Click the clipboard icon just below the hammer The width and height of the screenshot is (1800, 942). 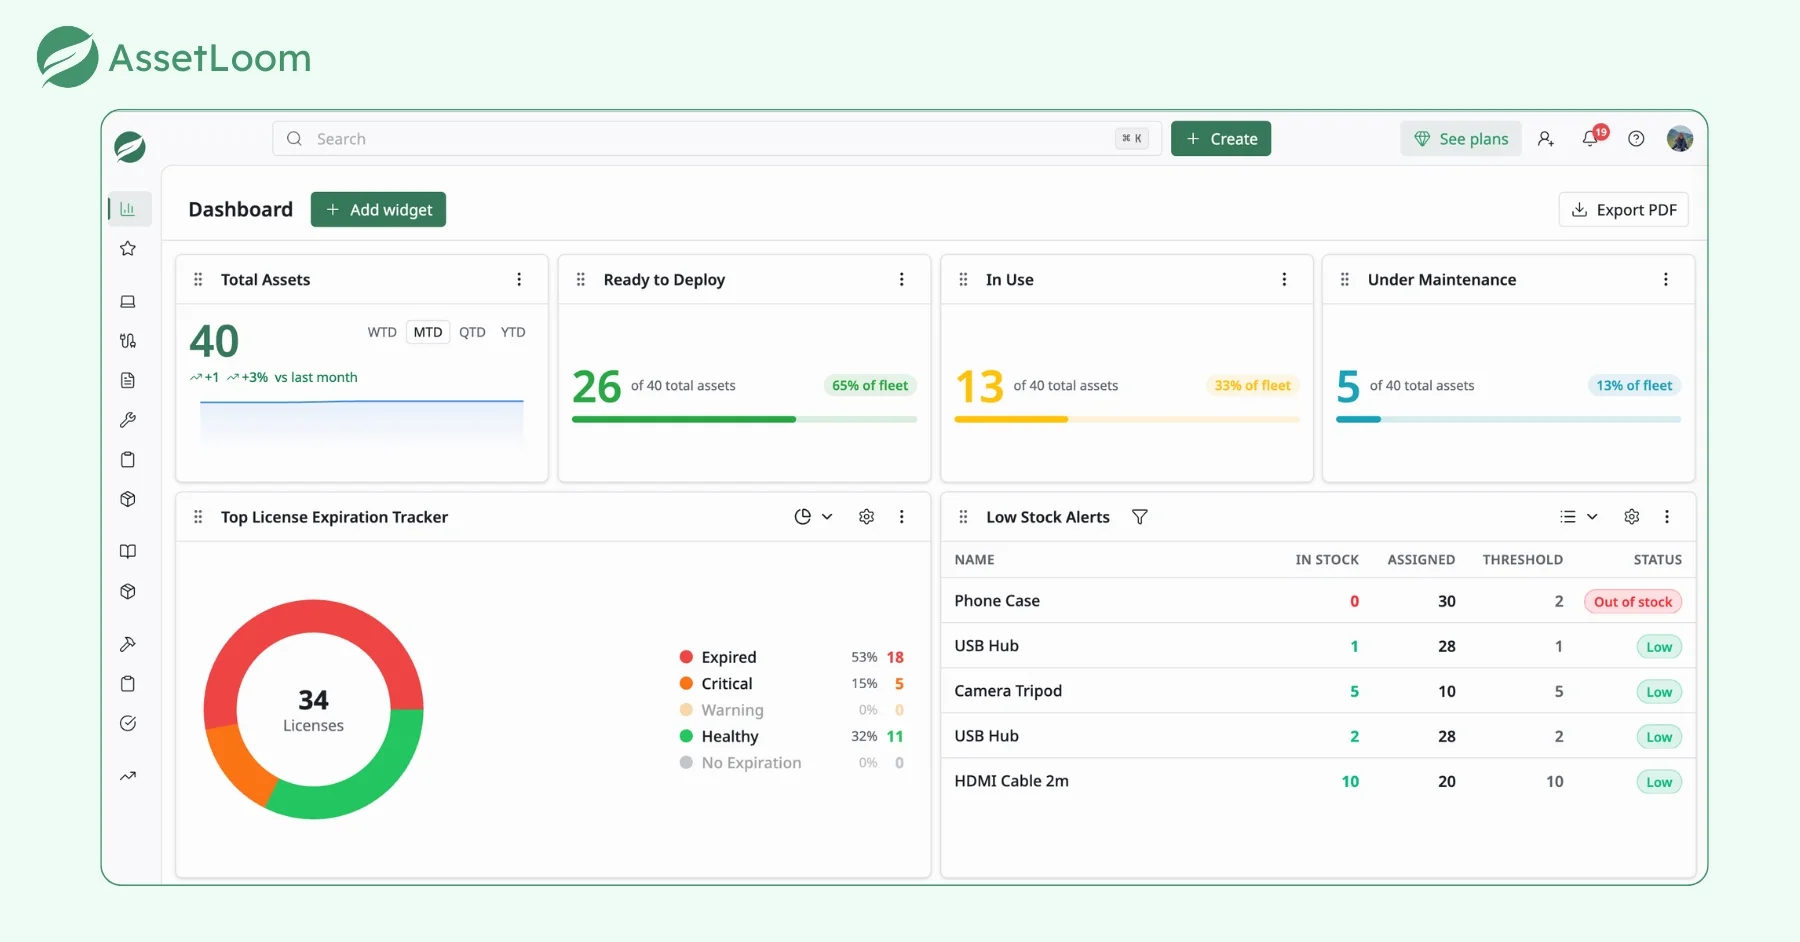pos(128,684)
